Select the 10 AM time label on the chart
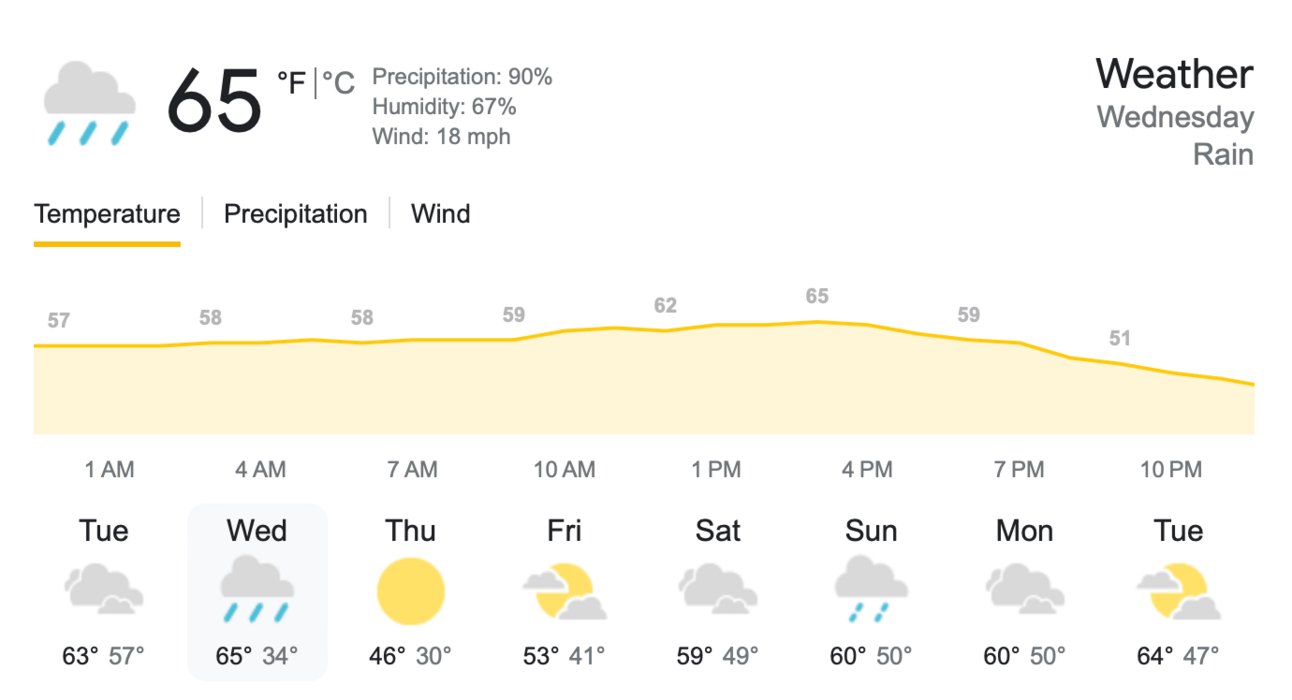Viewport: 1292px width, 700px height. (564, 469)
